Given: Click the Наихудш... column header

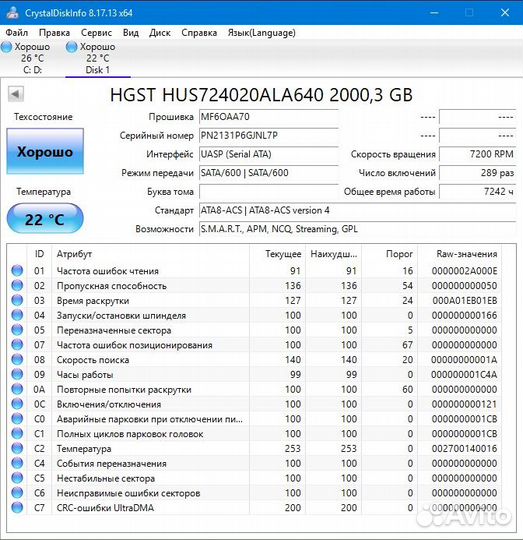Looking at the screenshot, I should pyautogui.click(x=333, y=254).
